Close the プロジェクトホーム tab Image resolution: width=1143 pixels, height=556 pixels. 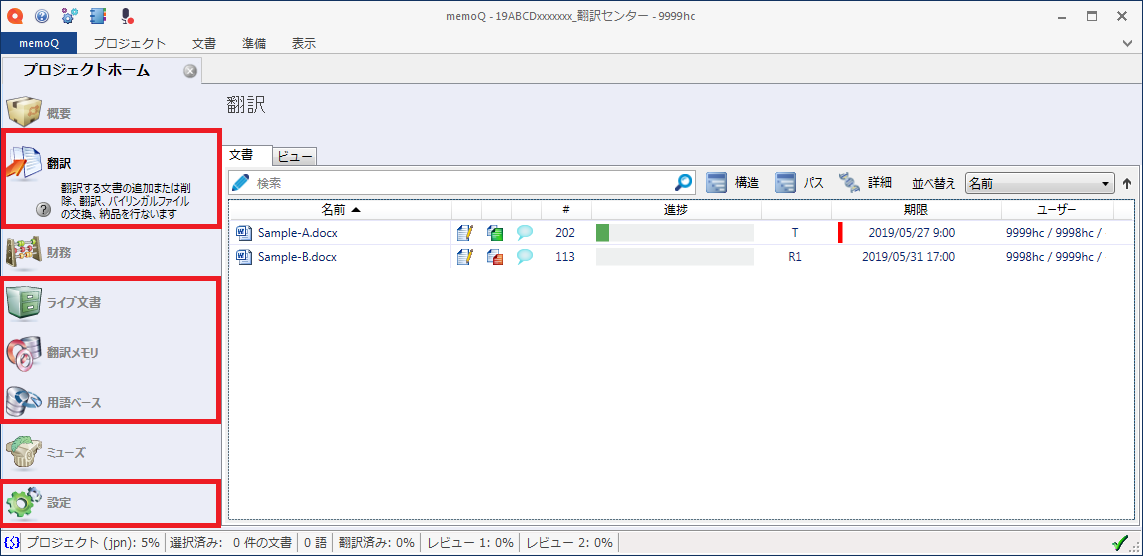pos(190,70)
